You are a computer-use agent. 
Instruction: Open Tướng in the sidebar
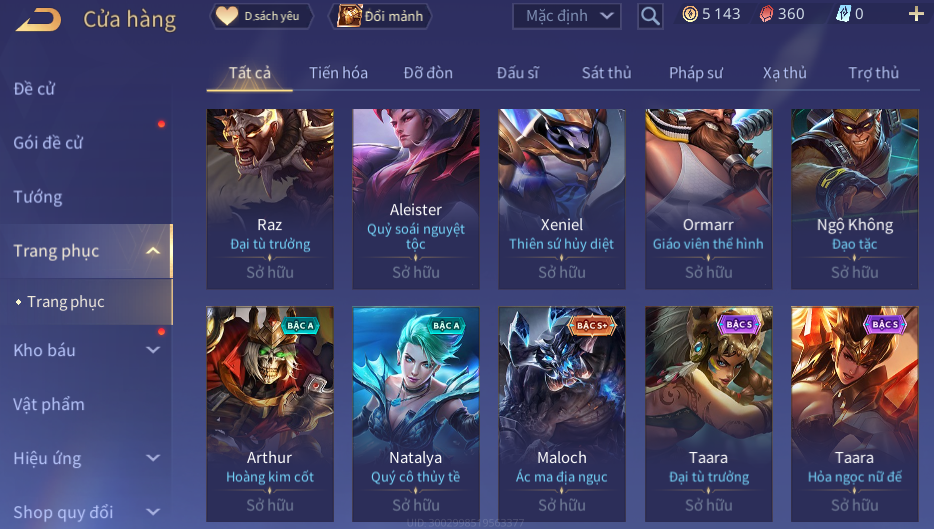[38, 197]
